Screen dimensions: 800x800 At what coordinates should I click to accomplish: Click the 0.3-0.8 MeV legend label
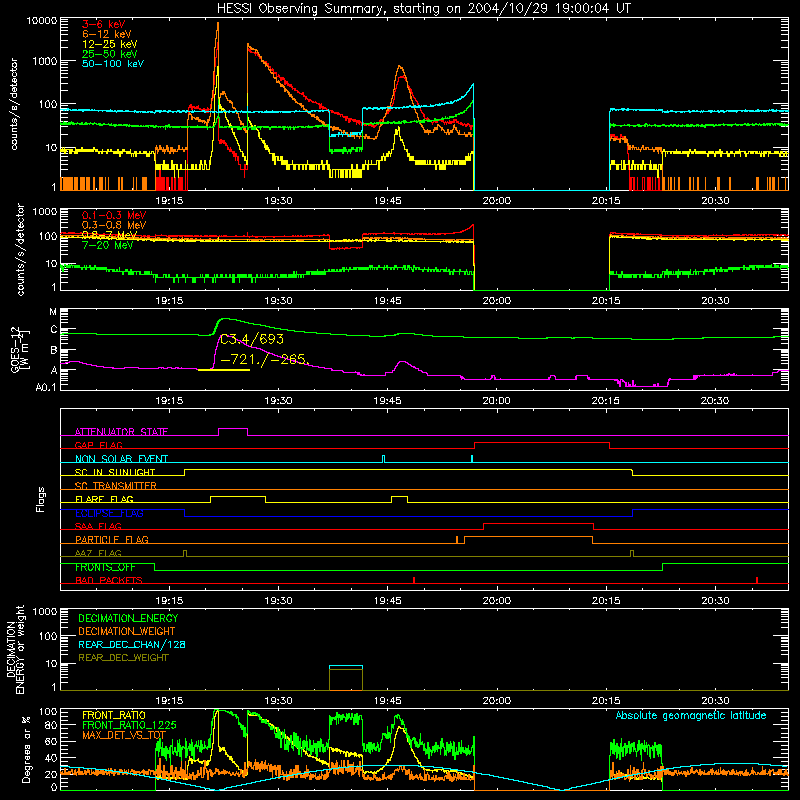click(x=114, y=225)
